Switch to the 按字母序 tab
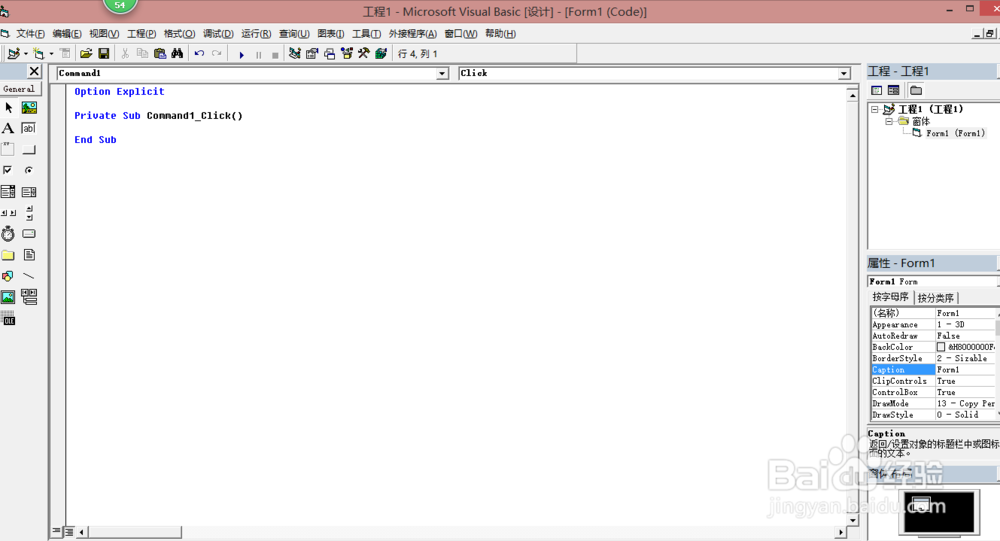The height and width of the screenshot is (541, 1000). coord(890,297)
